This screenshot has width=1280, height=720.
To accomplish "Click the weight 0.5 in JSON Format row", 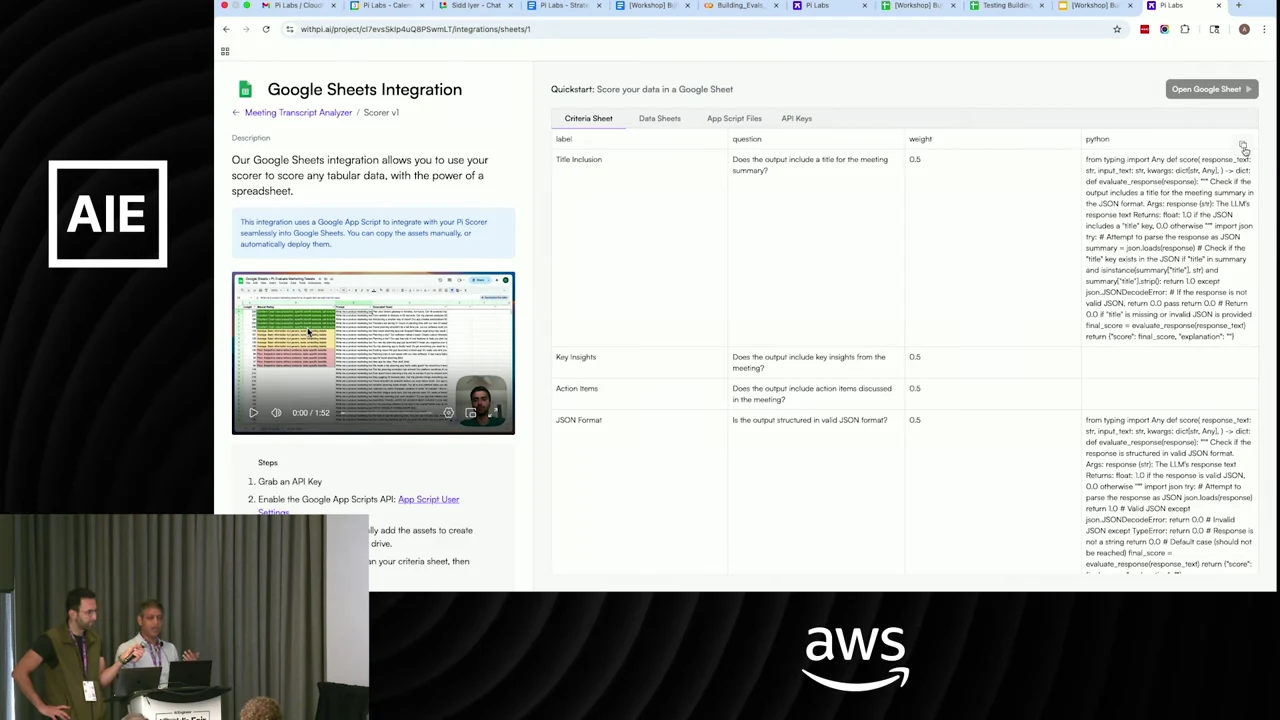I will tap(915, 420).
